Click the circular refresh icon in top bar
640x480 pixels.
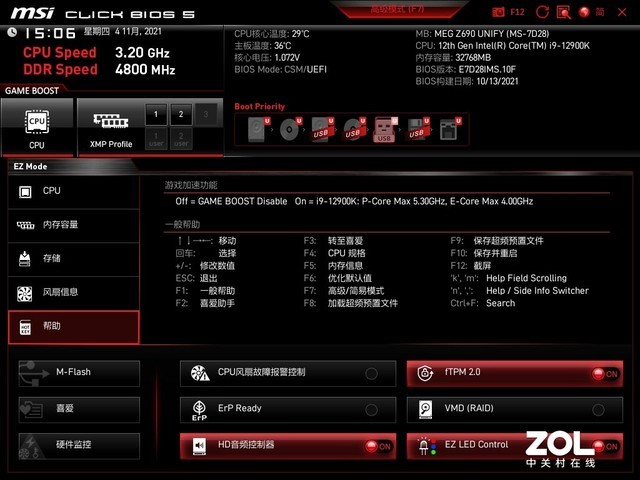click(542, 12)
